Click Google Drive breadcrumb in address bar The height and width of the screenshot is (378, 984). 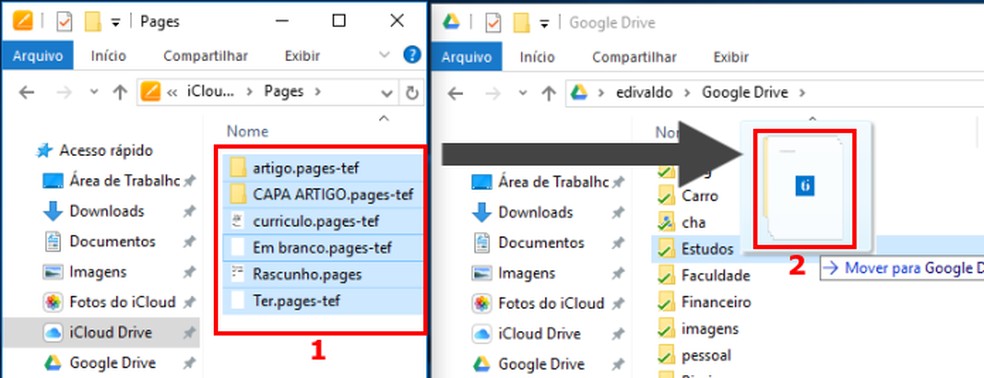point(744,93)
